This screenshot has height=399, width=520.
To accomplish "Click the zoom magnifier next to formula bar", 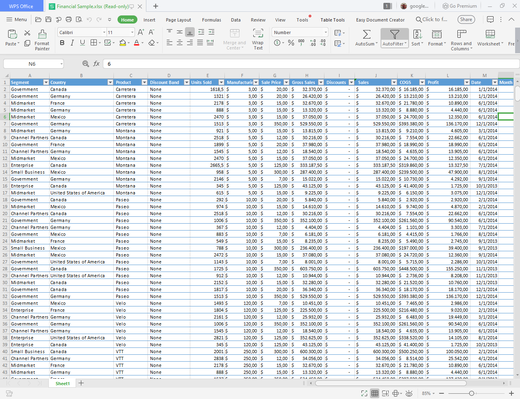I will point(86,64).
